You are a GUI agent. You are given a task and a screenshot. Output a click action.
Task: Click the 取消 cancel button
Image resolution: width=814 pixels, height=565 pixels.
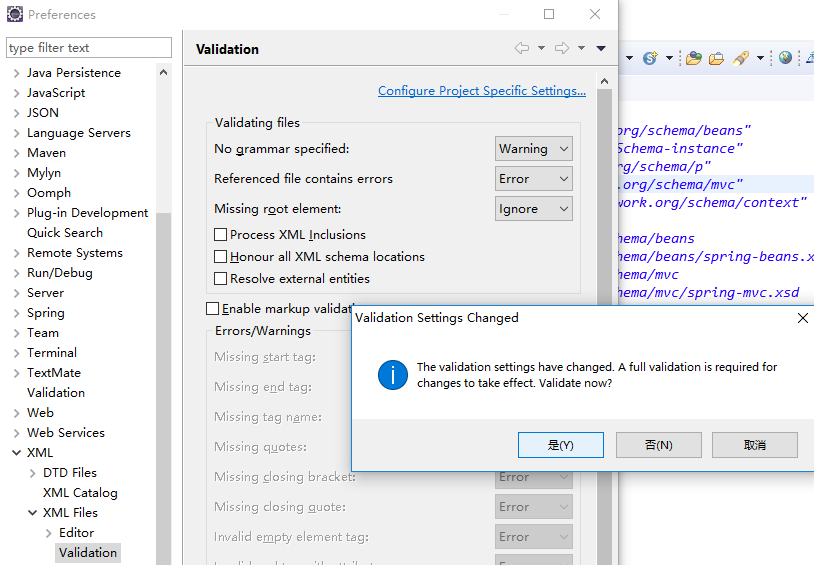(x=755, y=445)
